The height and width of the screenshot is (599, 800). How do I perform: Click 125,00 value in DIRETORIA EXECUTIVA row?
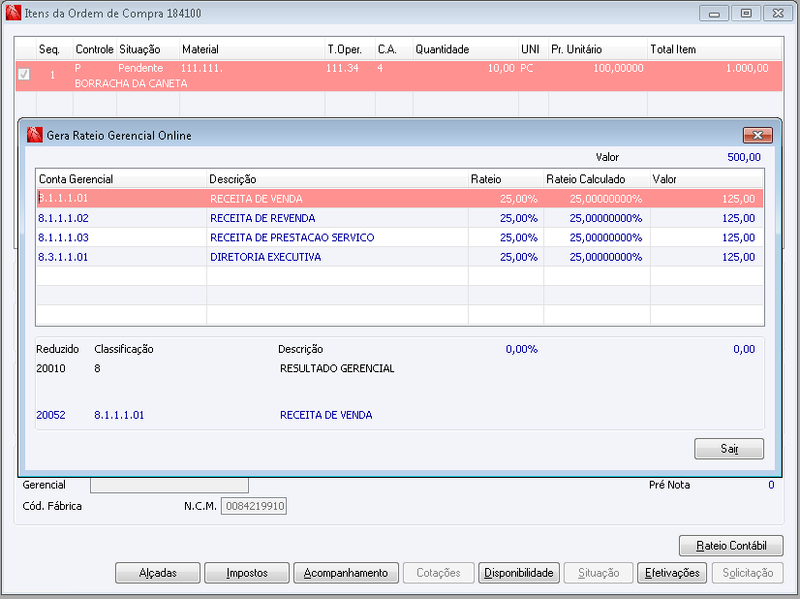point(738,257)
